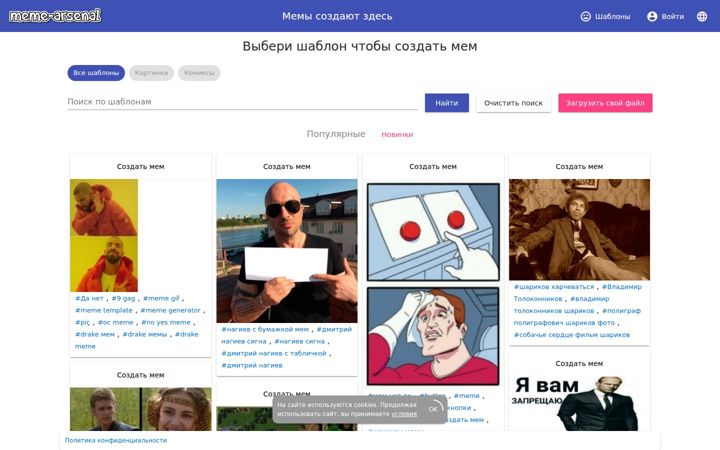Click the #oc meme tag
This screenshot has height=450, width=720.
(115, 322)
